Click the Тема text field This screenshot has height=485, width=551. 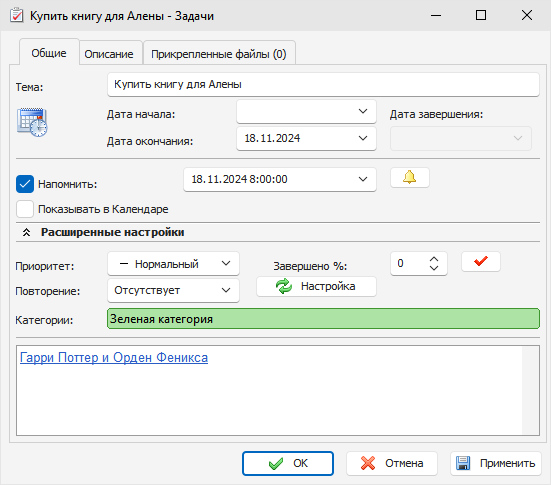pyautogui.click(x=323, y=84)
